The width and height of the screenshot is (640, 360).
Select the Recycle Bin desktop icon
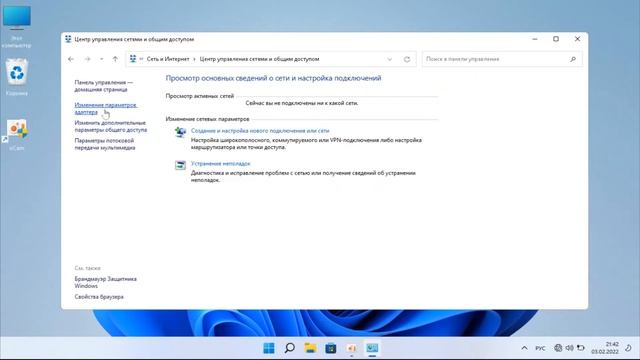pyautogui.click(x=17, y=77)
